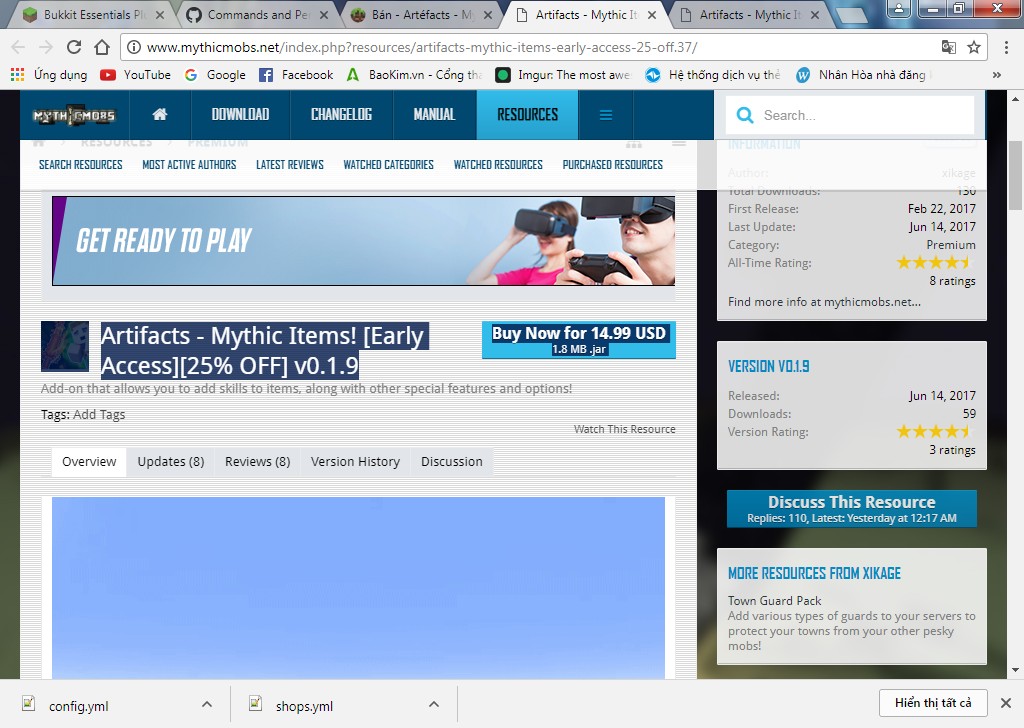This screenshot has width=1024, height=728.
Task: Click Hiển thị tất cả downloads button
Action: point(933,703)
